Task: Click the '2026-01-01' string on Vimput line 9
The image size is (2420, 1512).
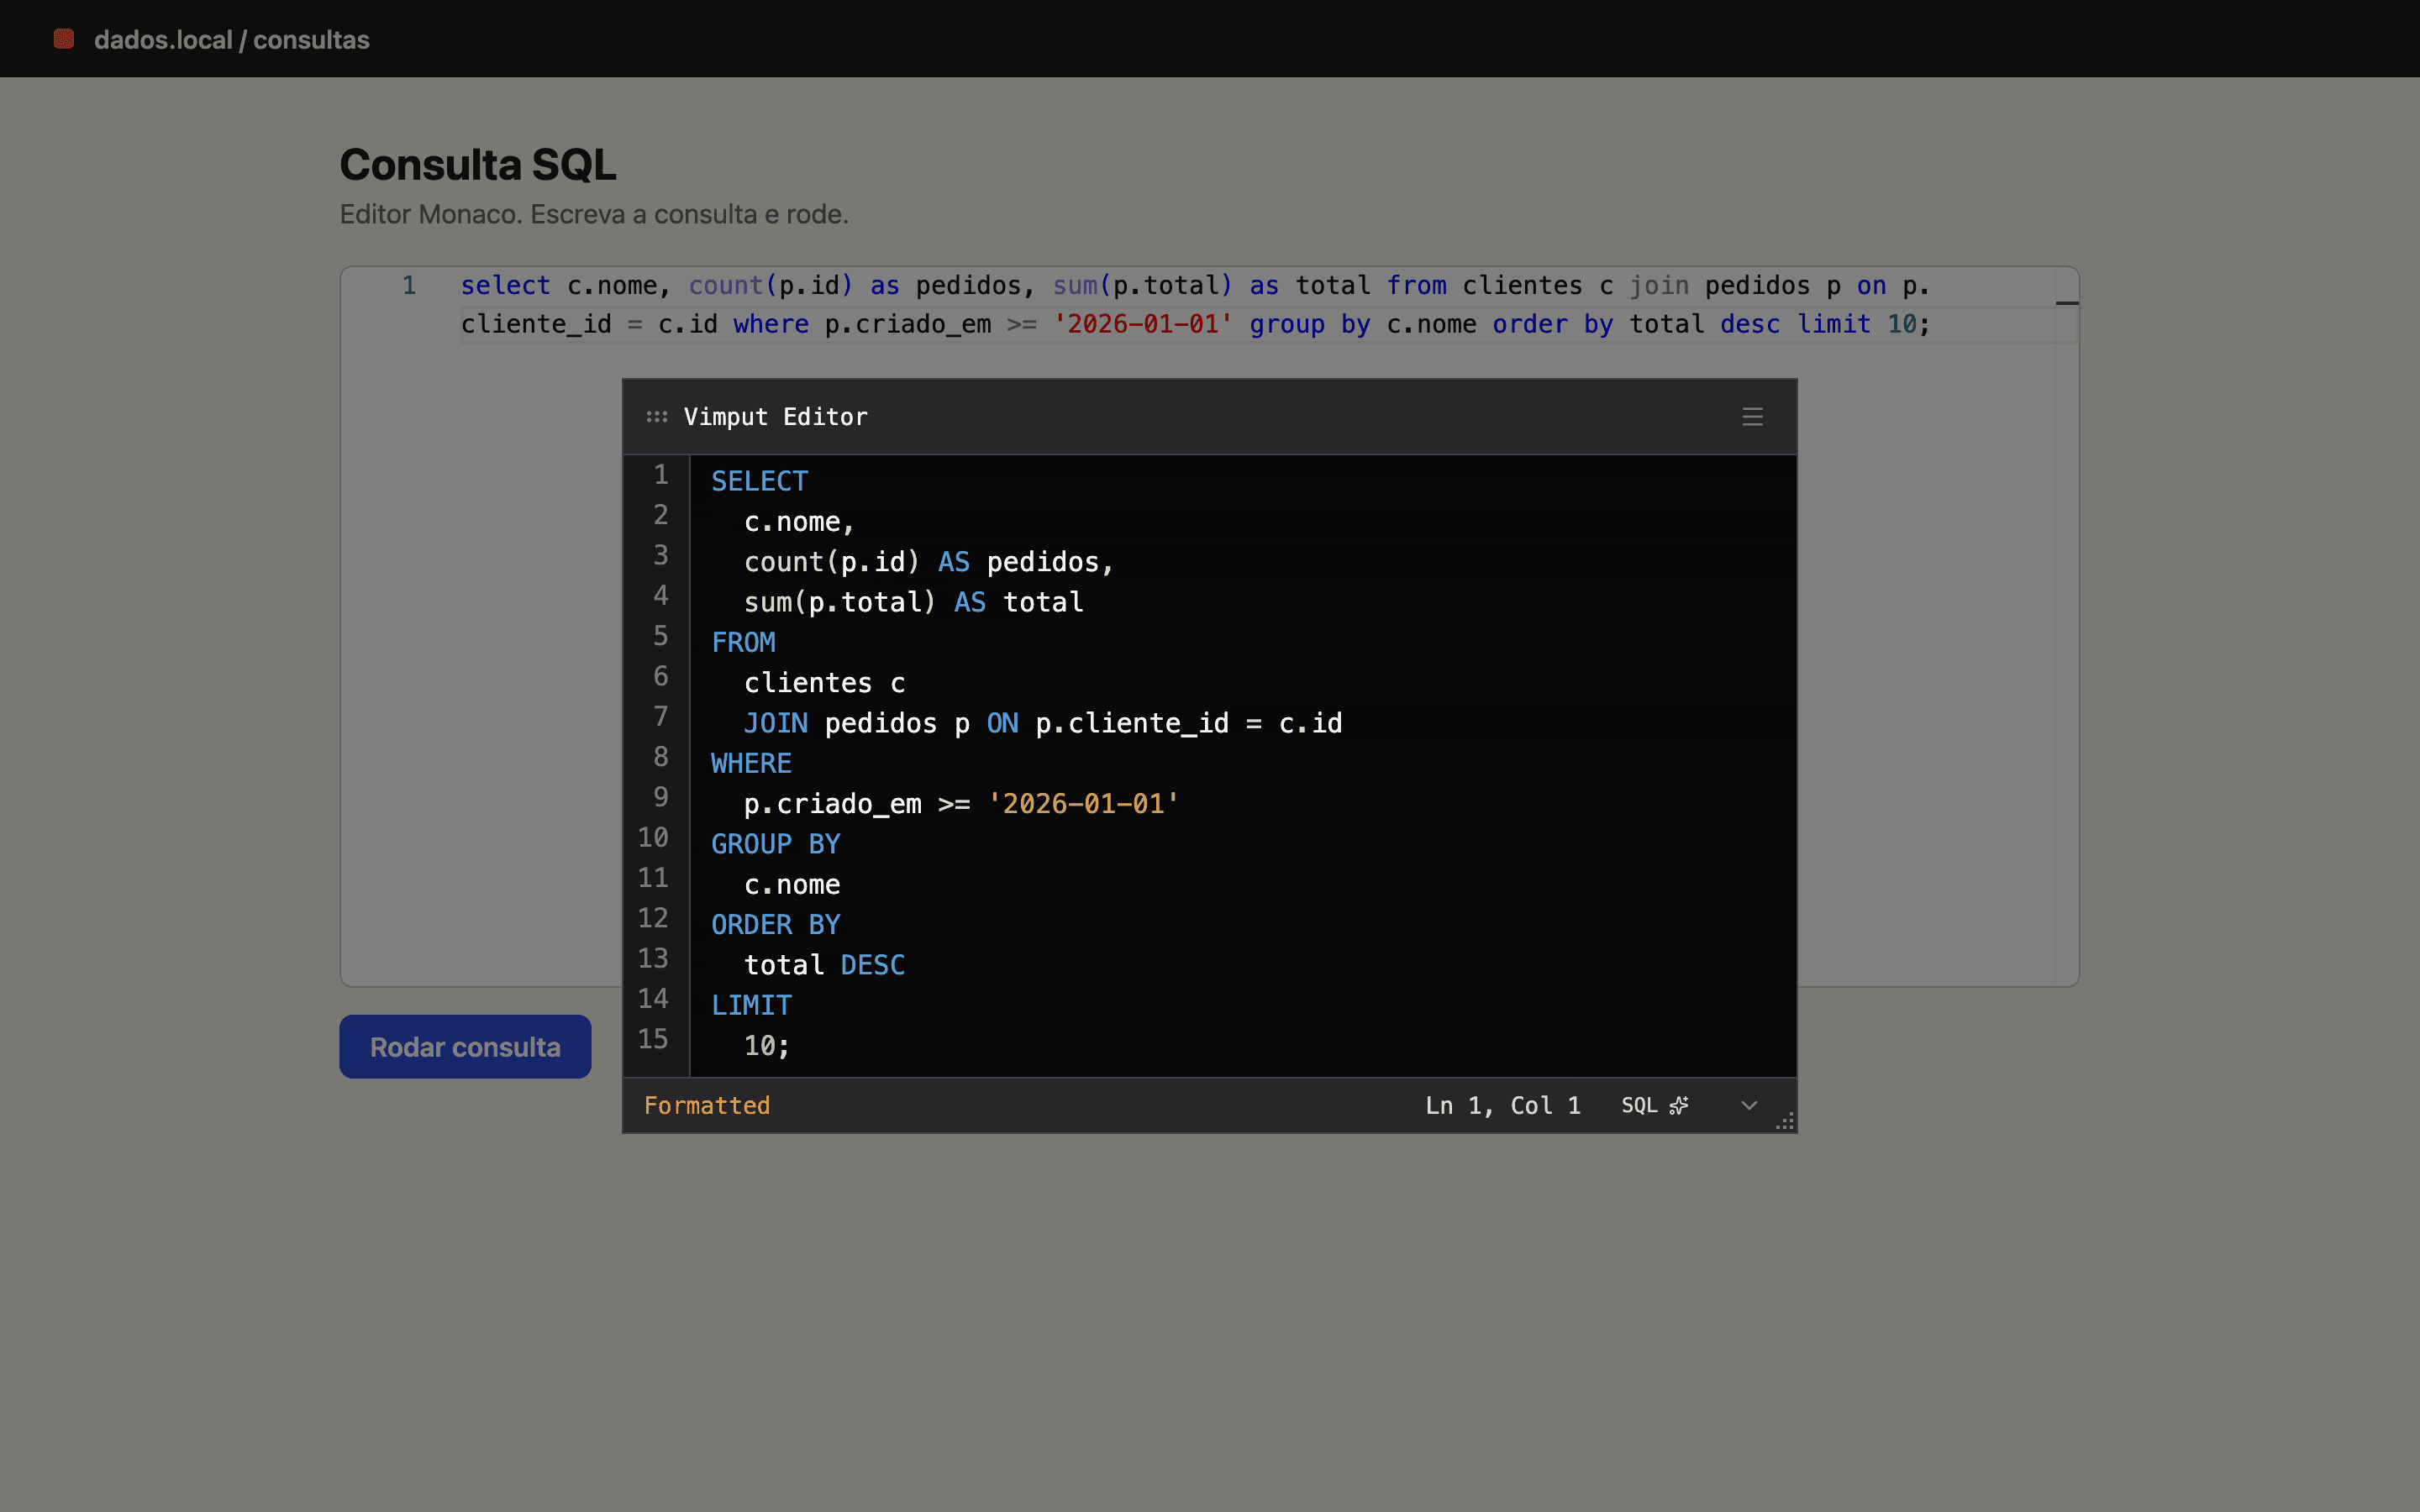Action: 1084,804
